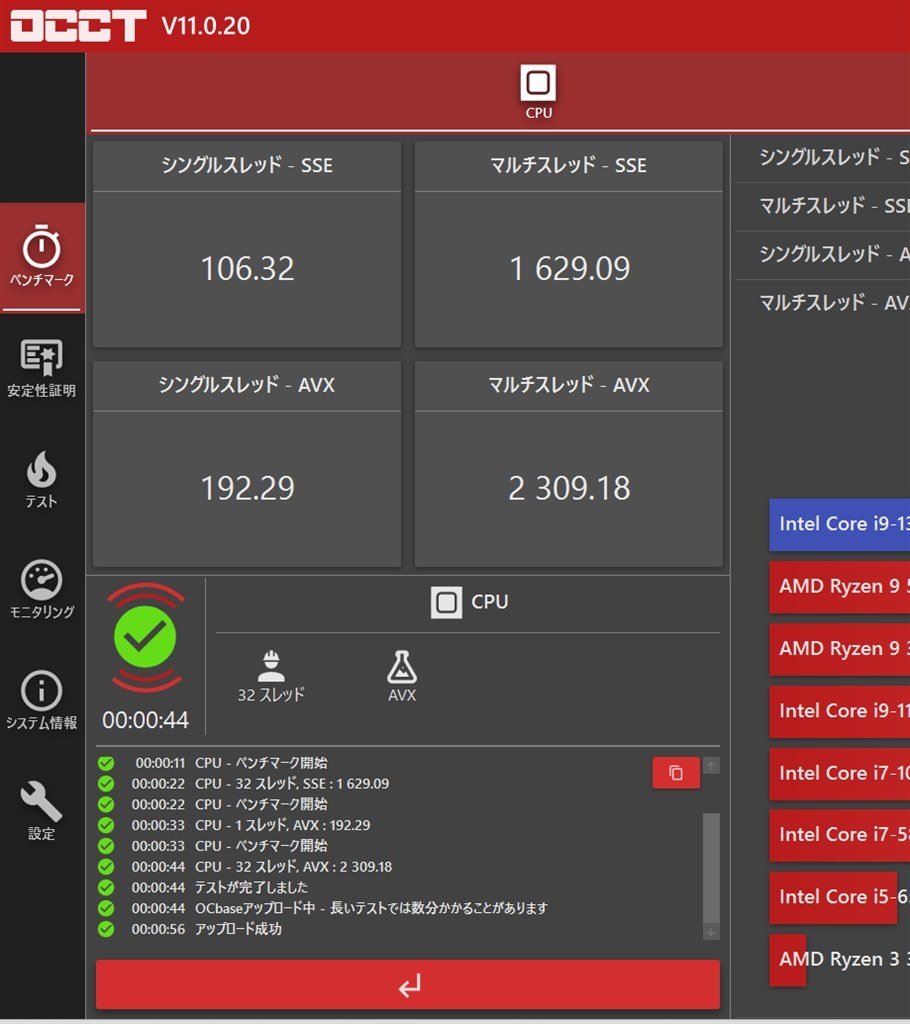
Task: Select the CPU benchmark tab at top
Action: click(538, 92)
